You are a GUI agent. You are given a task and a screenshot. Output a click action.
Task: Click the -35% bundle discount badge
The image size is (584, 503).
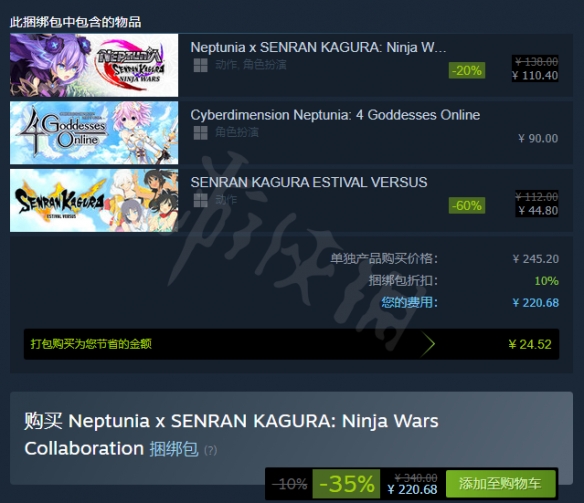click(x=346, y=484)
